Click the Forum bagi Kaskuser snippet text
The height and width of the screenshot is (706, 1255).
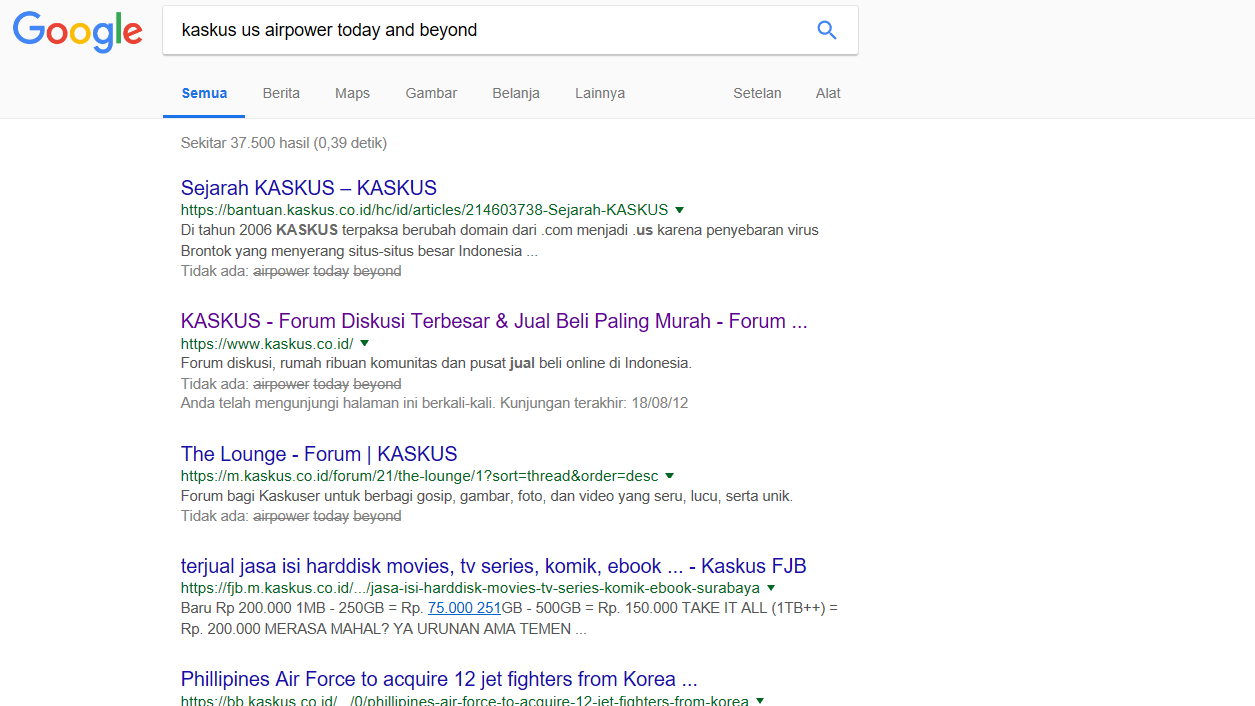[487, 496]
